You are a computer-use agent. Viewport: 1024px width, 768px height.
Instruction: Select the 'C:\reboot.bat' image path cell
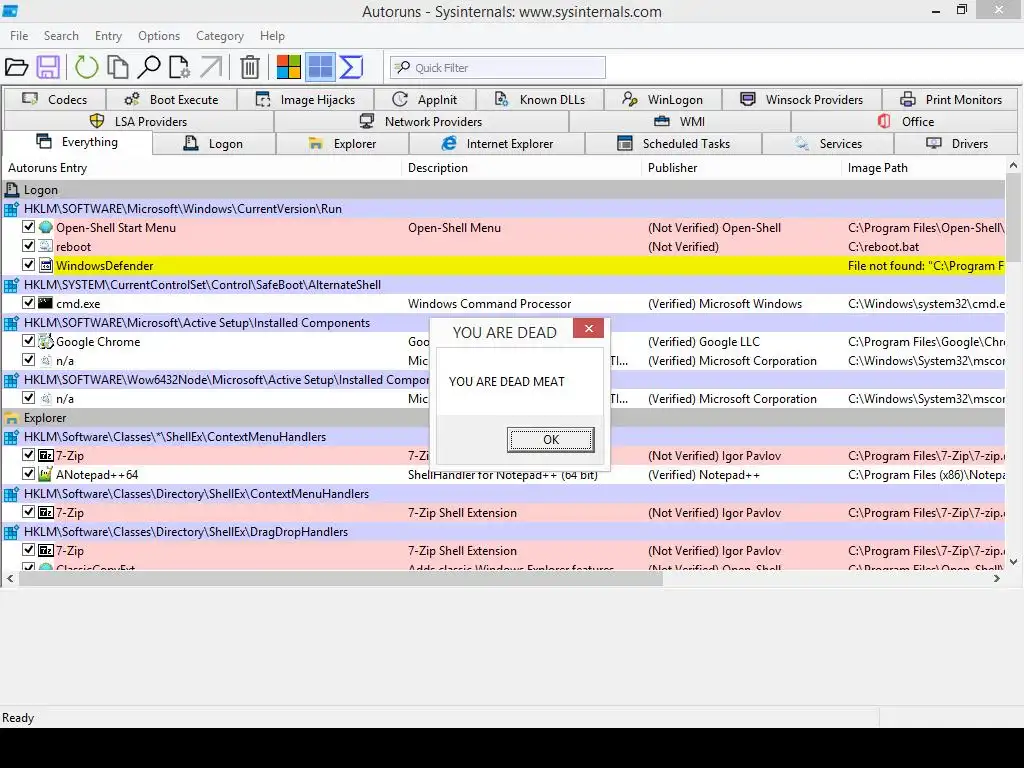[883, 247]
